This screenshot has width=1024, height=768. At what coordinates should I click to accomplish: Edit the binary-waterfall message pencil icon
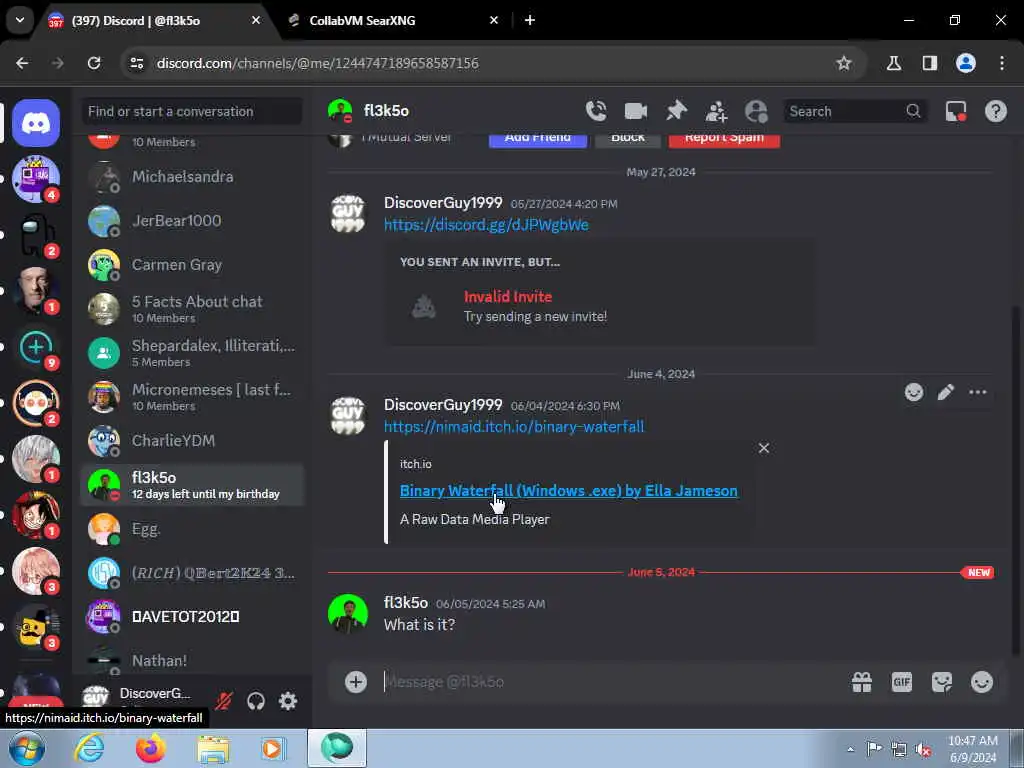pos(946,392)
